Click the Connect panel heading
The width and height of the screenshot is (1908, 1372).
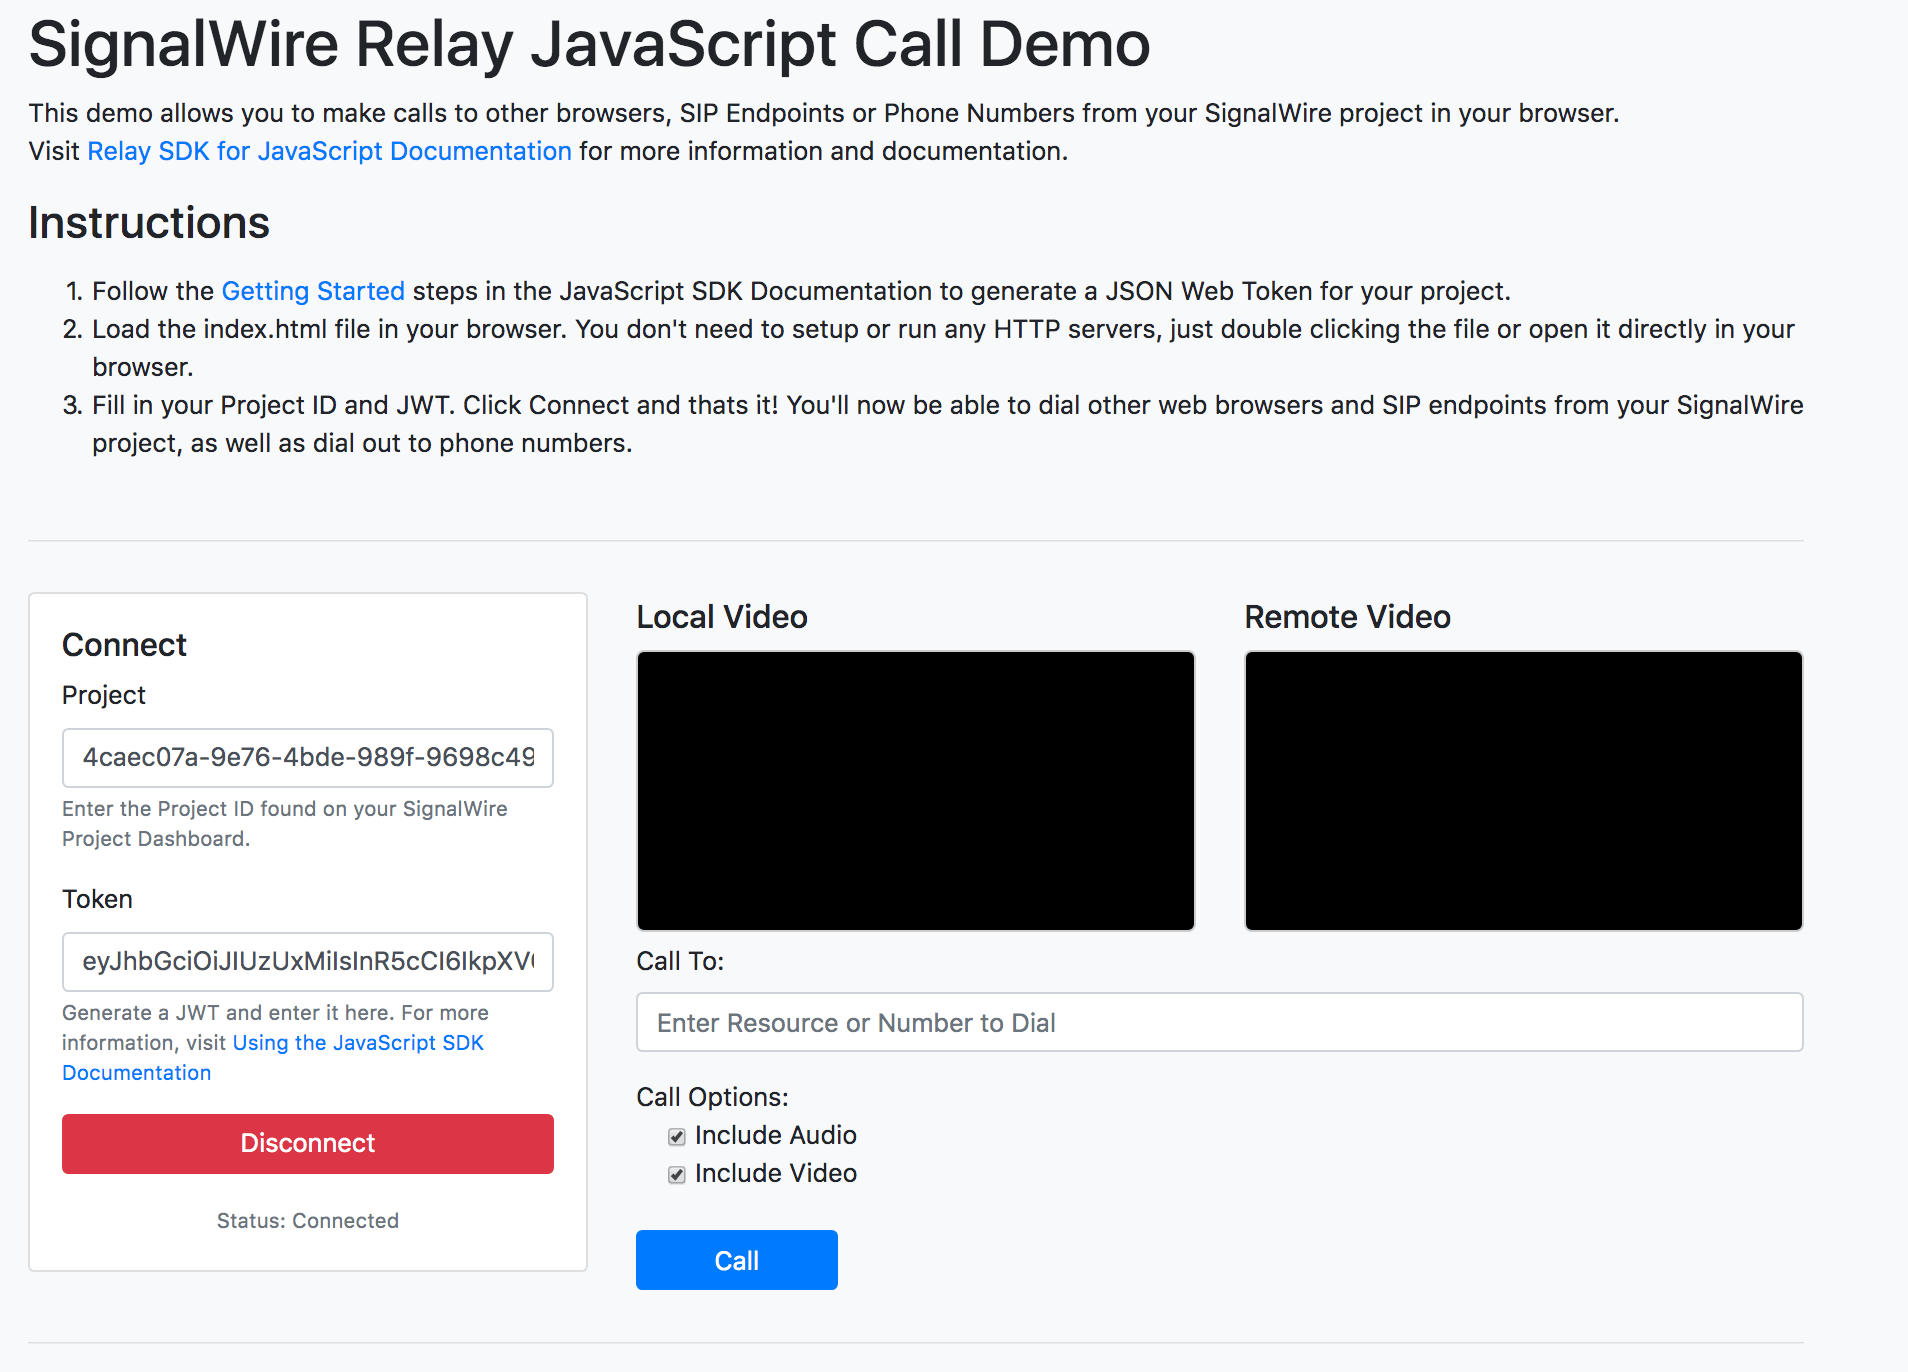(124, 645)
